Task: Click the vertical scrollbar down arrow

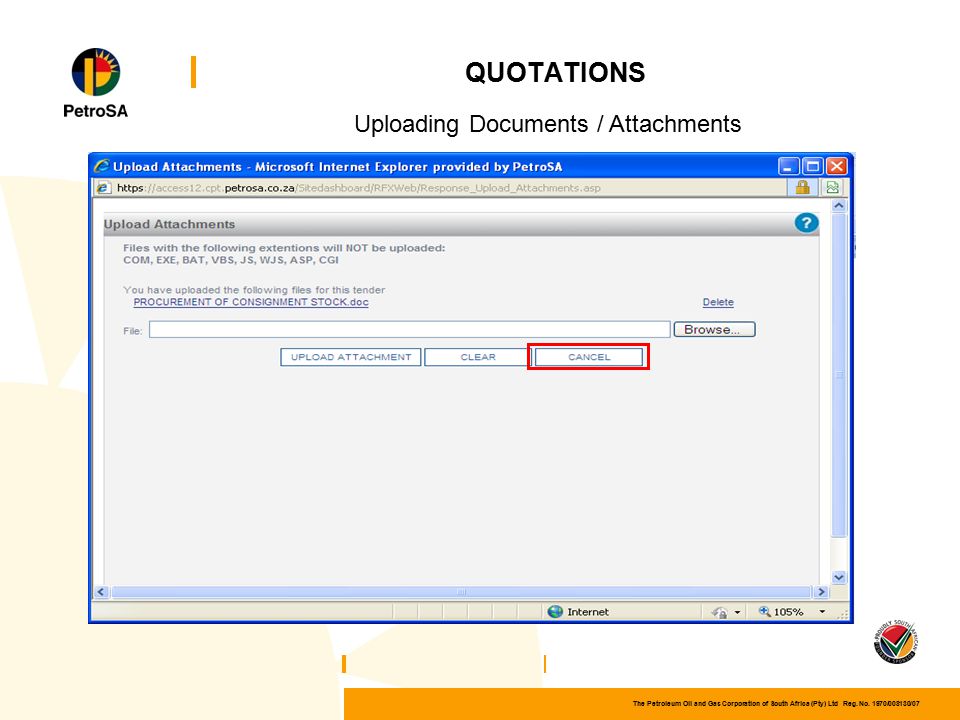Action: click(x=839, y=577)
